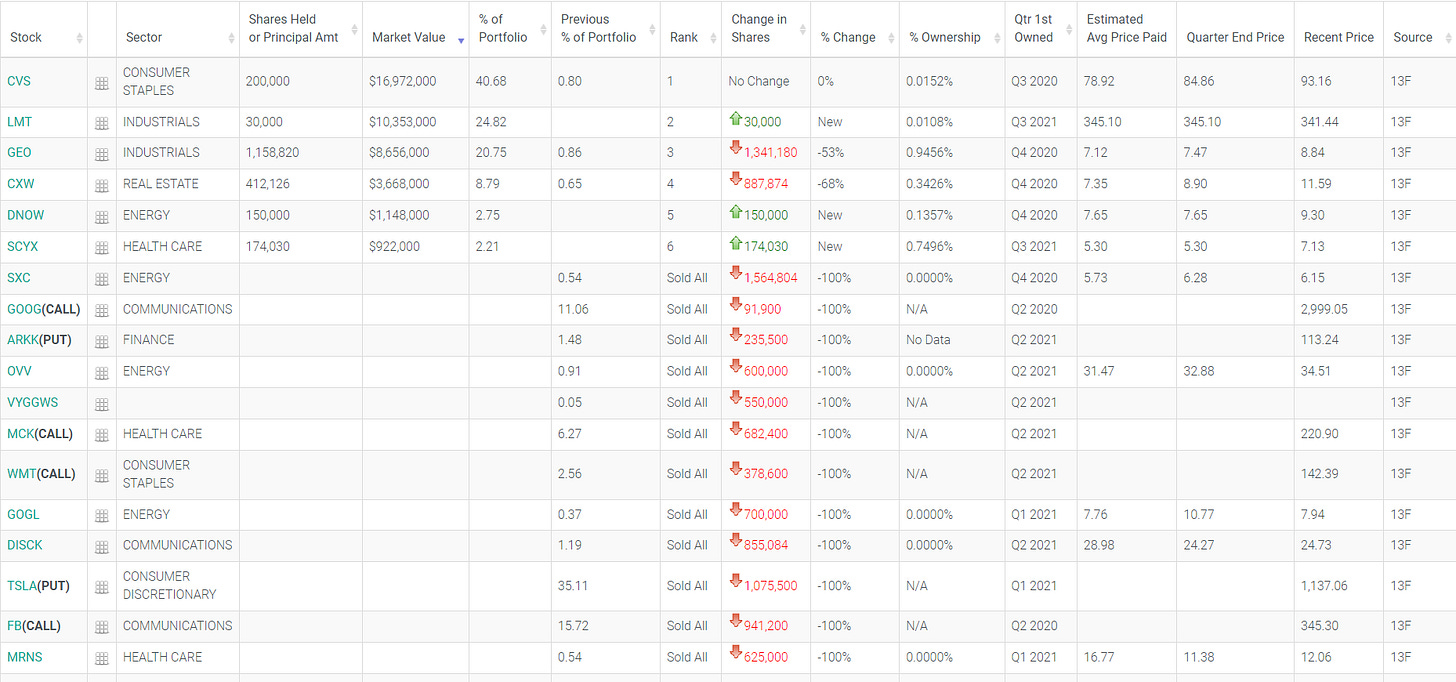
Task: Open the OVV stock link
Action: coord(19,371)
